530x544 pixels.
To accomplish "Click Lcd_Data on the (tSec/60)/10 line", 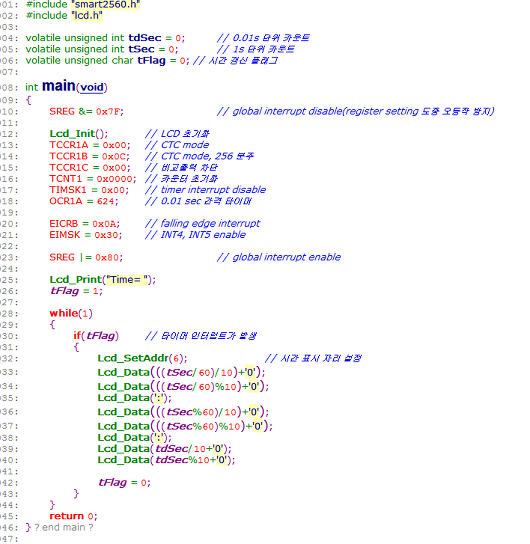I will [x=123, y=373].
